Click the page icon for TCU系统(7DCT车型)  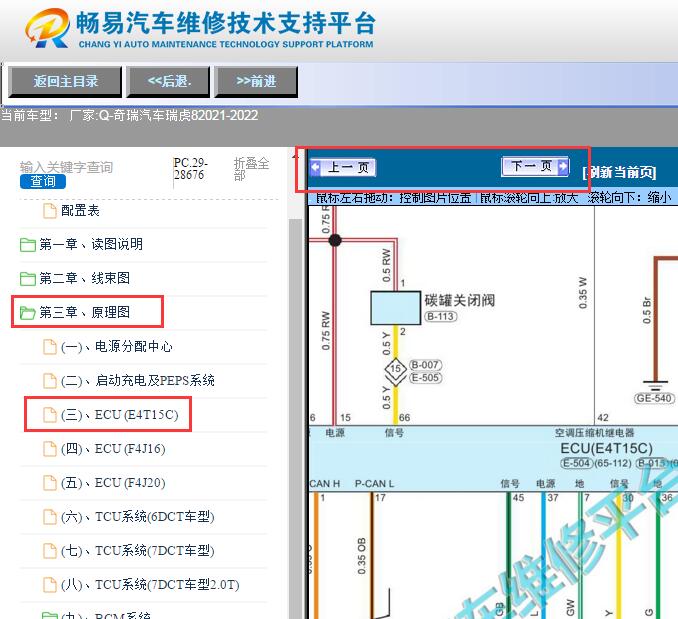pyautogui.click(x=50, y=551)
